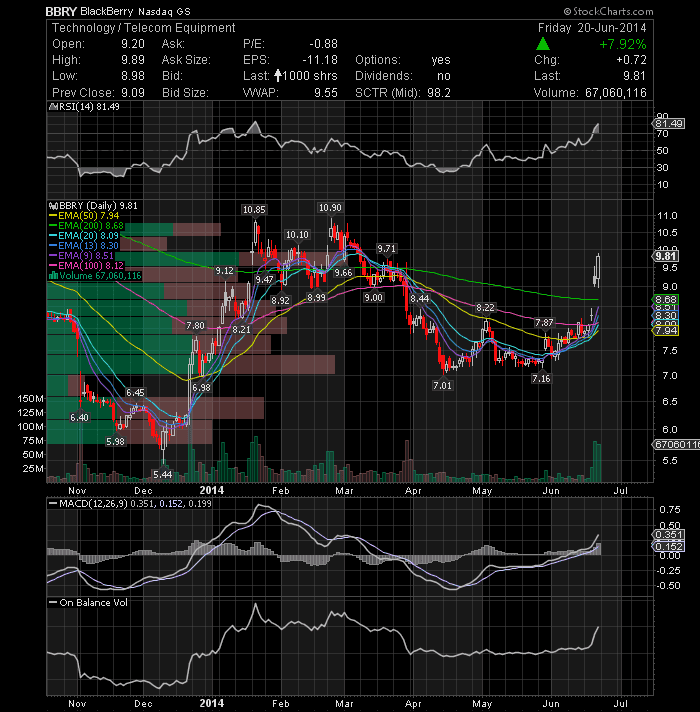This screenshot has width=700, height=712.
Task: Click the 7.01 low price label
Action: click(x=442, y=386)
